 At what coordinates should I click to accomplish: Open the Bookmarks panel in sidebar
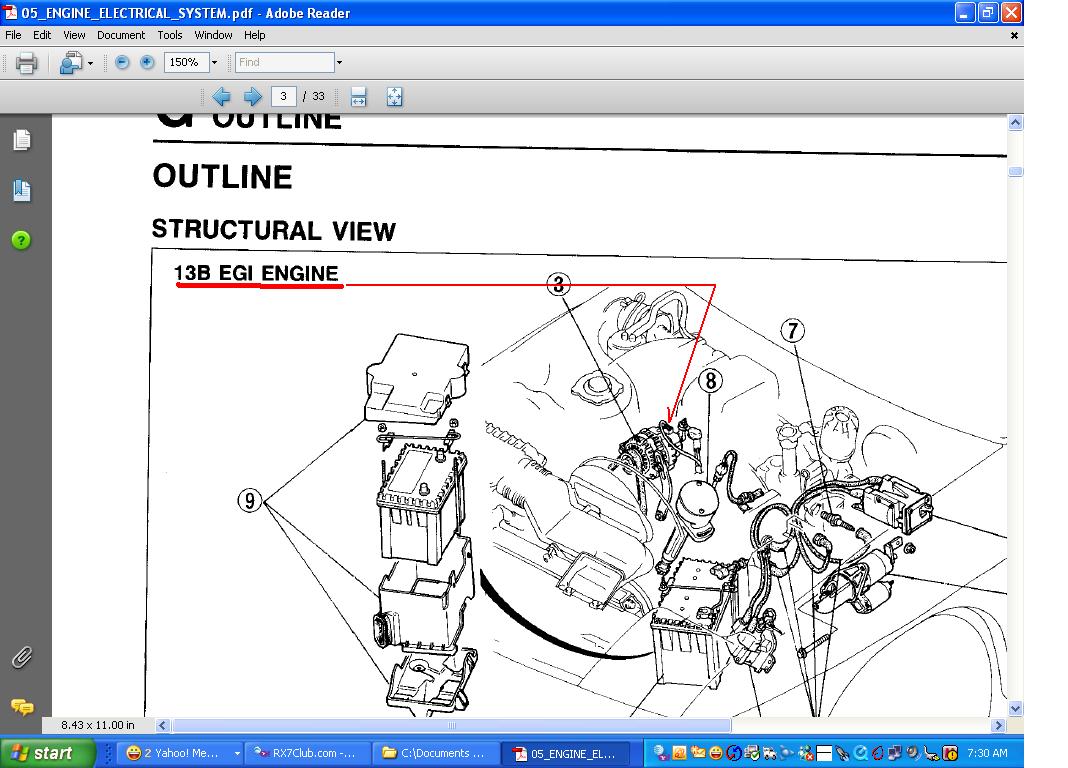(22, 190)
